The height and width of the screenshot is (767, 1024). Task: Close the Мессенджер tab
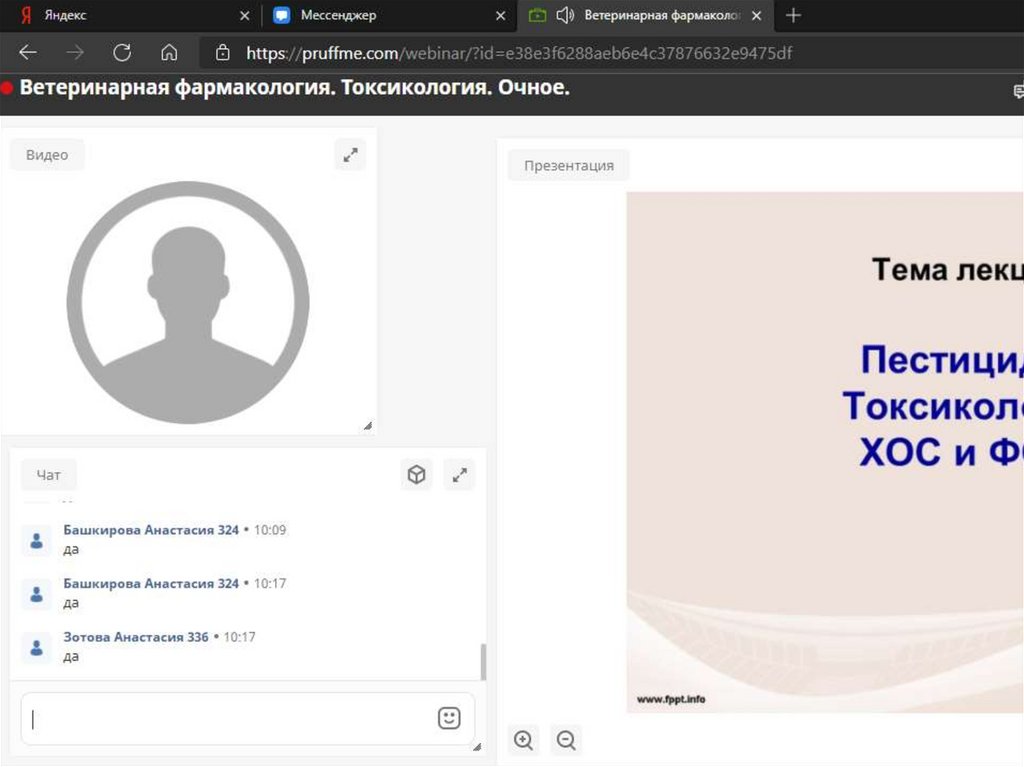pyautogui.click(x=500, y=16)
